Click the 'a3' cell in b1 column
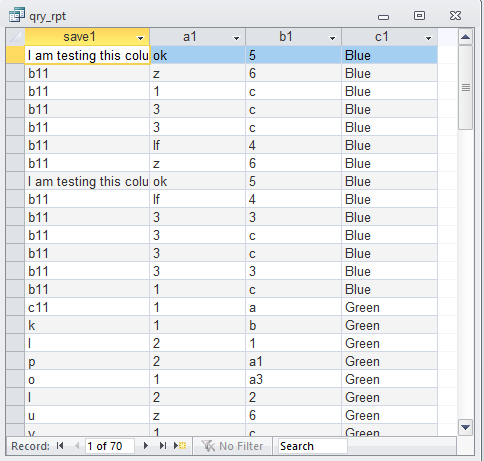This screenshot has width=484, height=461. click(x=294, y=379)
